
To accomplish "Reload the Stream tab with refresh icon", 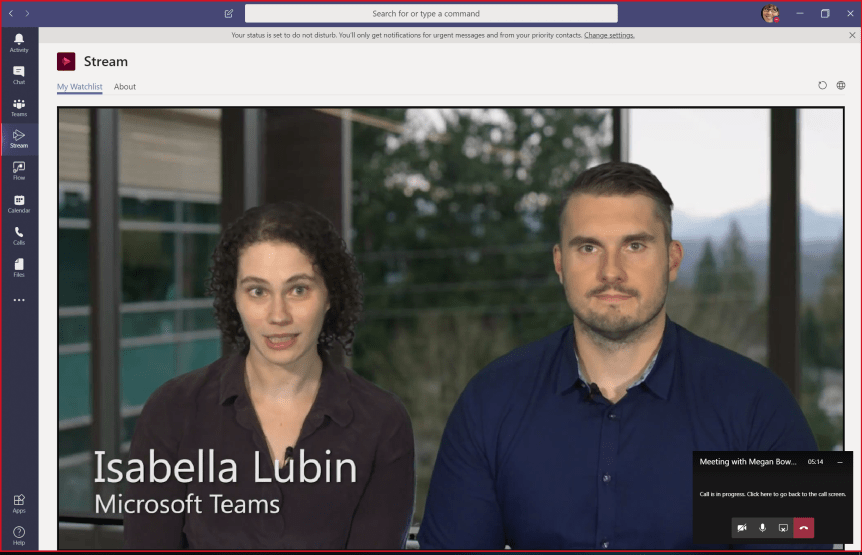I will 822,86.
